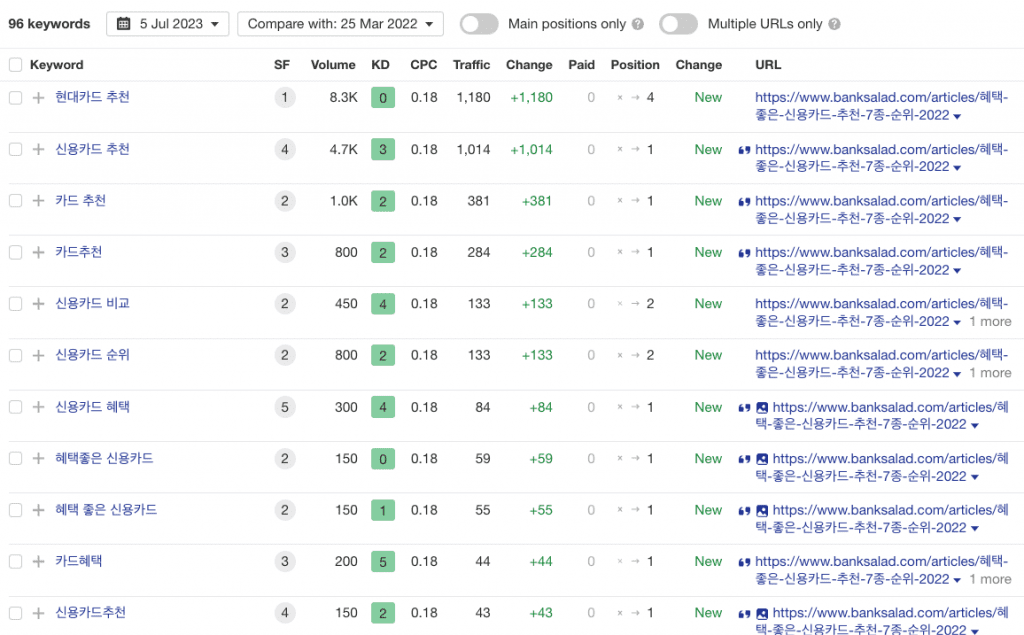The height and width of the screenshot is (635, 1024).
Task: Click the plus icon next to 신용카드추천
Action: (x=39, y=613)
